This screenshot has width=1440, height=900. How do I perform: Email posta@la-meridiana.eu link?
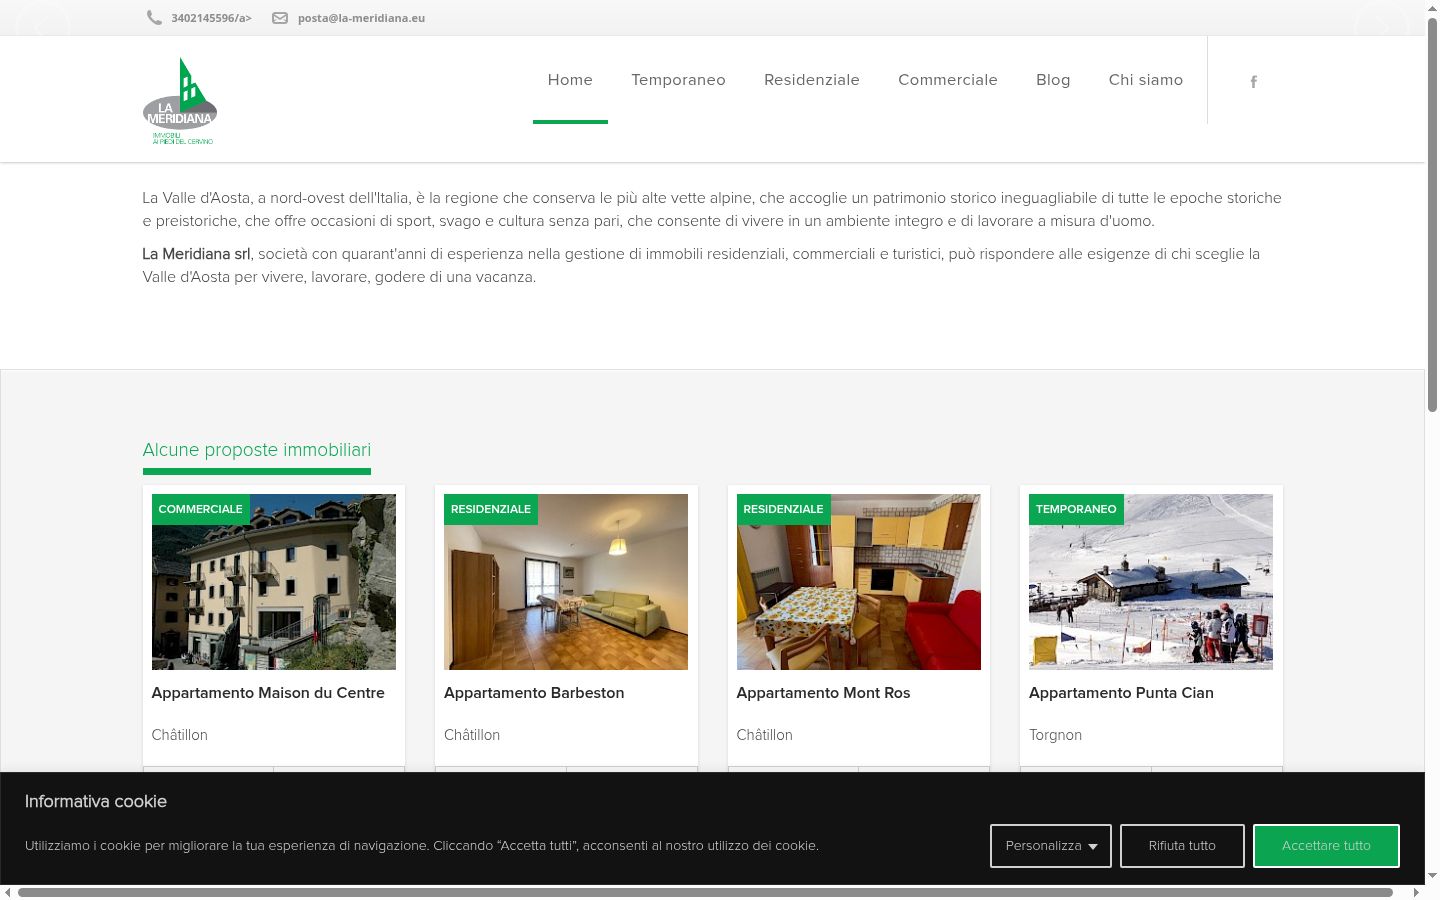[x=361, y=18]
